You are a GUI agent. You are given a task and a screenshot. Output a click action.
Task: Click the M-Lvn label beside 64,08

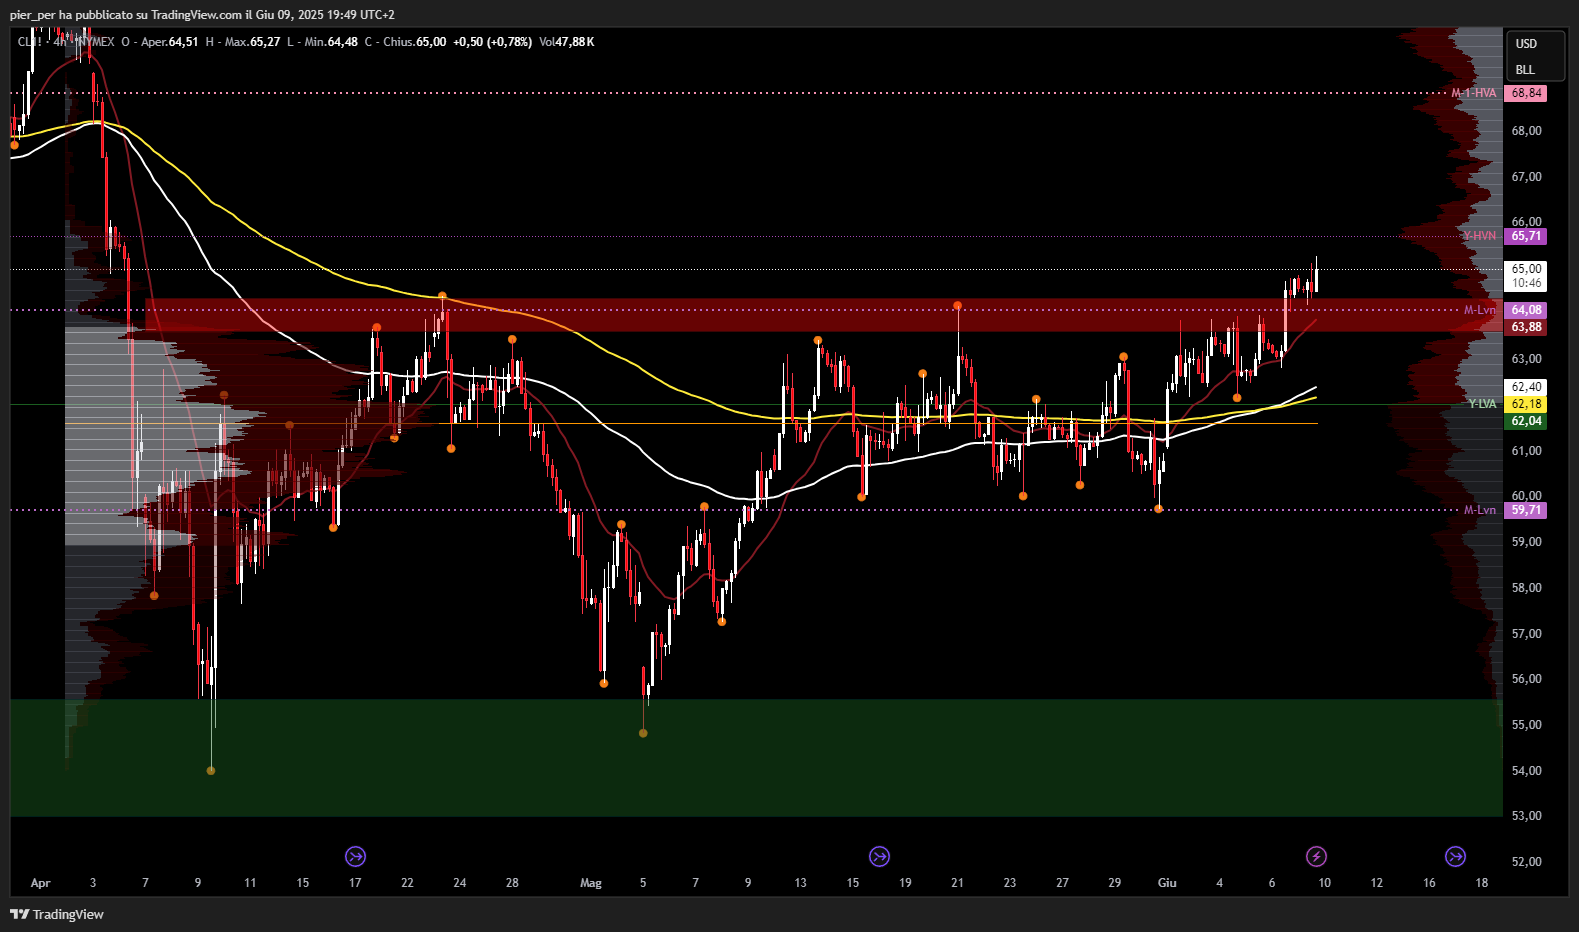(1480, 310)
